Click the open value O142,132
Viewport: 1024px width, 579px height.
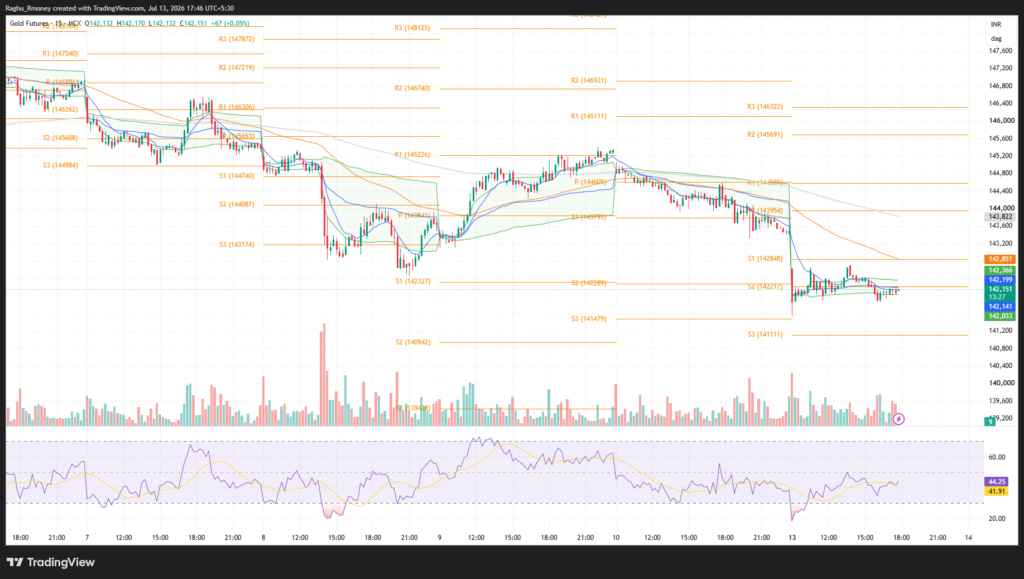click(x=99, y=23)
